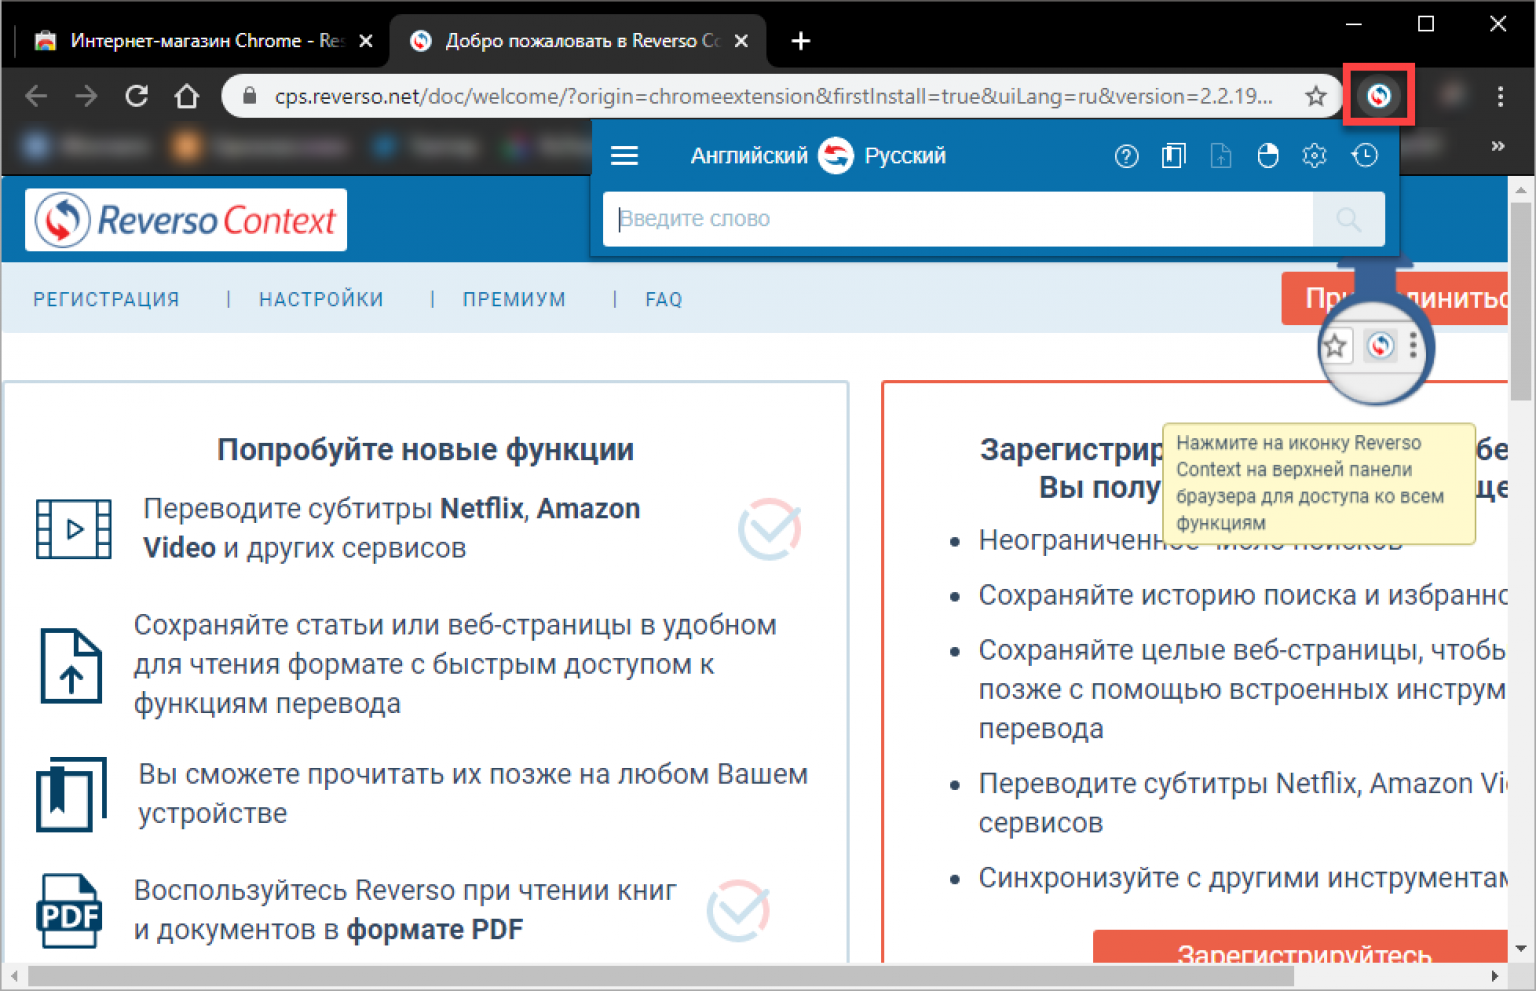Screen dimensions: 1536x991
Task: Click the browser address bar URL
Action: (x=773, y=96)
